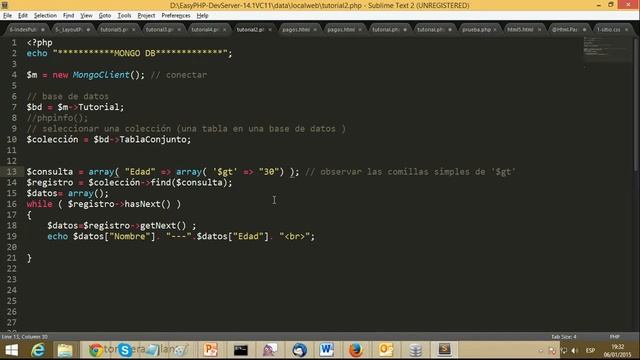Screen dimensions: 640x360
Task: Close the html5.html tab
Action: coord(539,30)
